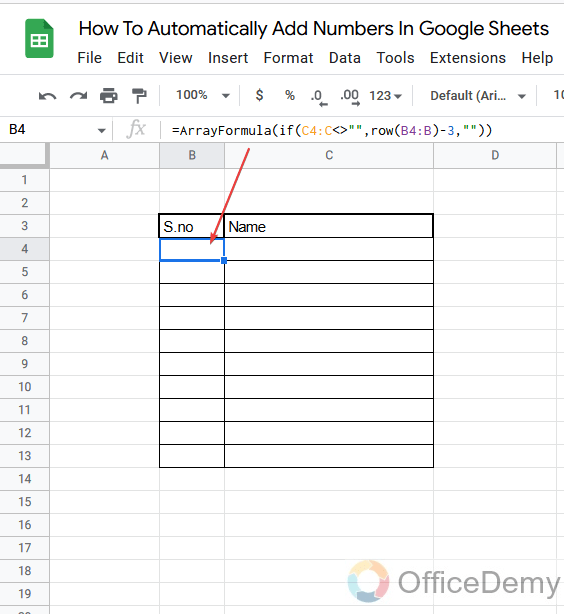564x614 pixels.
Task: Format as currency with the dollar icon
Action: click(259, 95)
